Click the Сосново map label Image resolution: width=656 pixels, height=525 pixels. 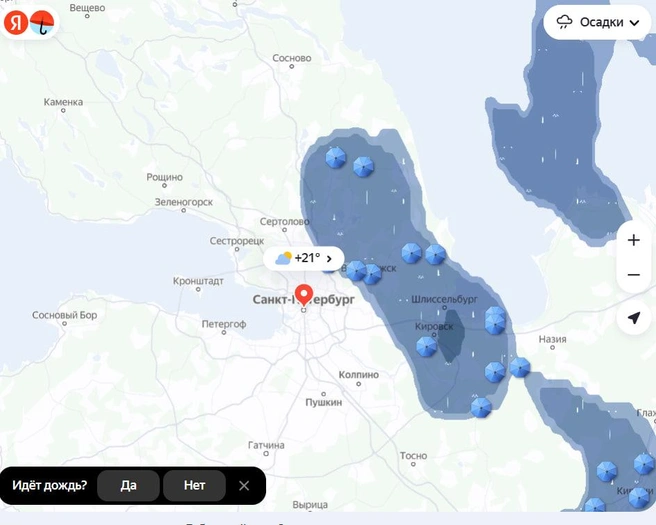pyautogui.click(x=292, y=58)
